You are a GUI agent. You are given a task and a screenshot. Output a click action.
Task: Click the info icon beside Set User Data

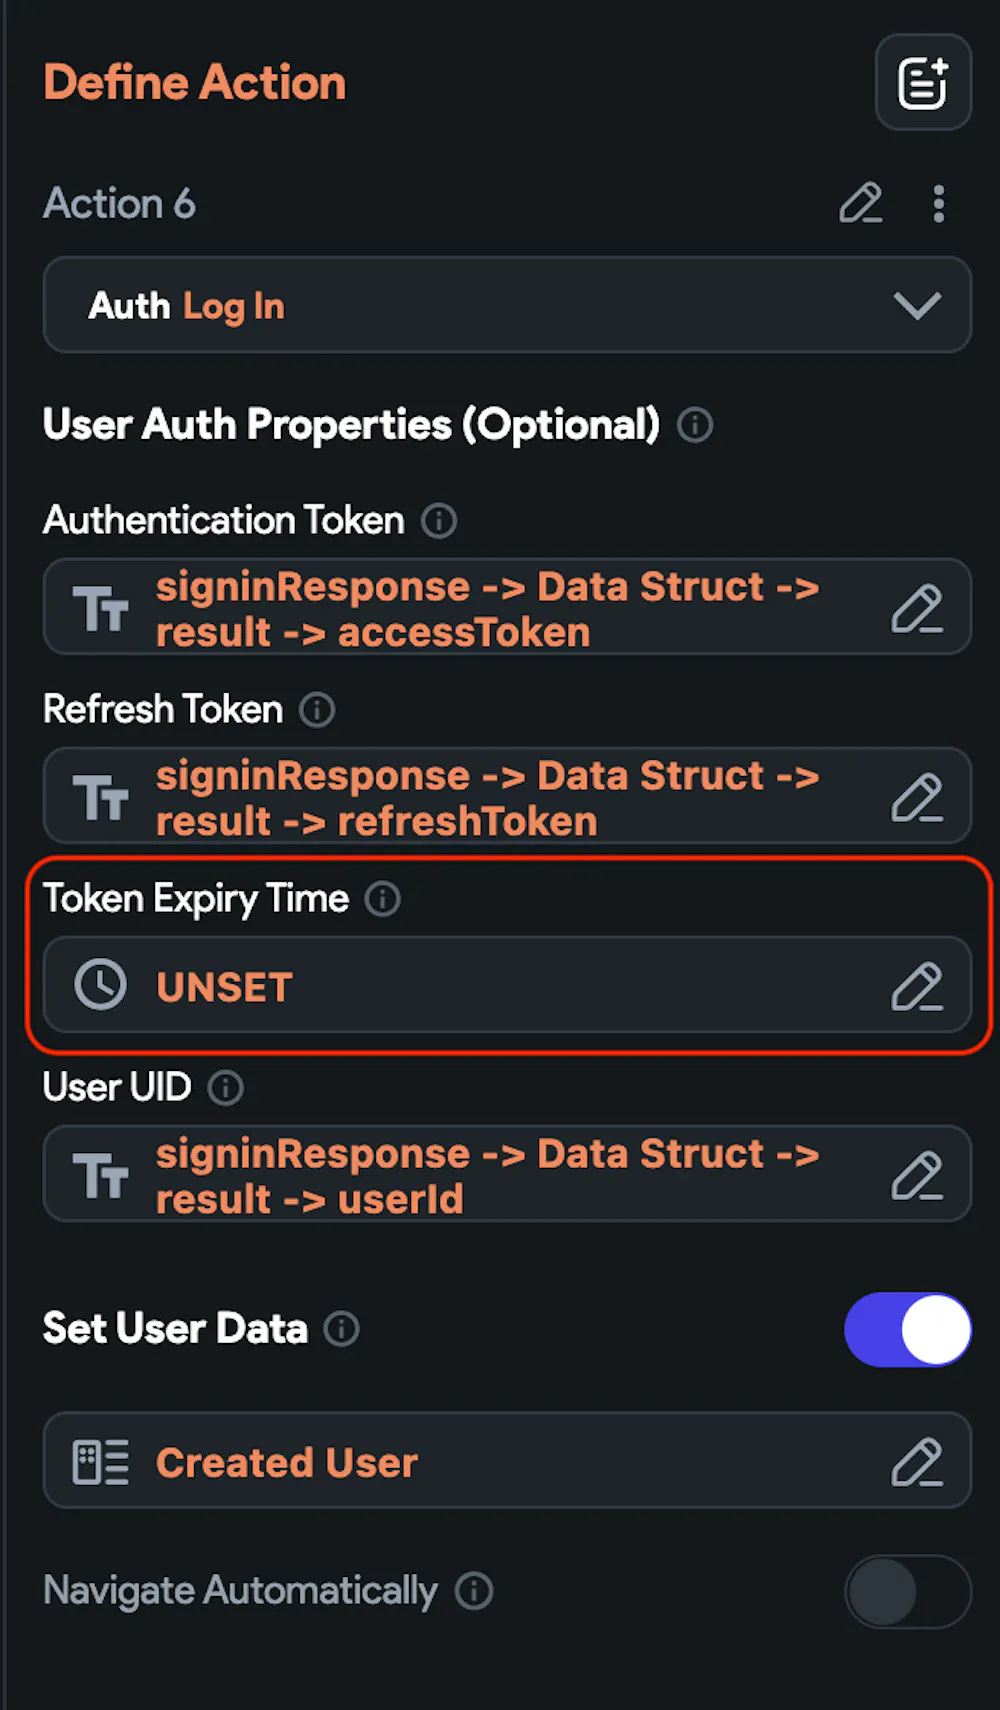(341, 1329)
